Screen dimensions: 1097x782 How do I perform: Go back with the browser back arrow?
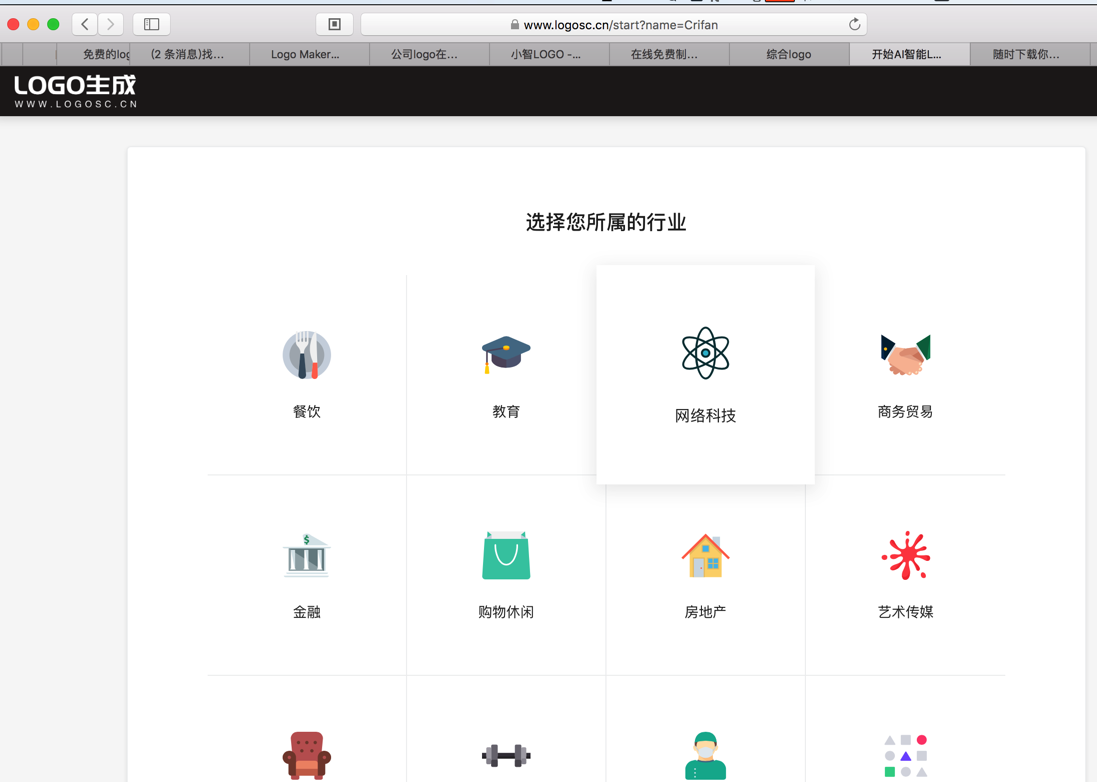click(85, 24)
